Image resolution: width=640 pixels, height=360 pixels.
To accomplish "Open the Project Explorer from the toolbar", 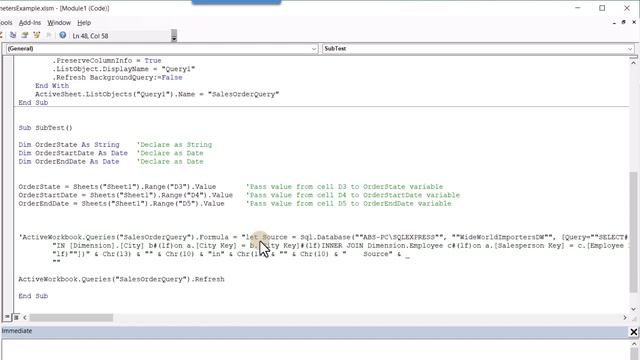I will [x=13, y=36].
